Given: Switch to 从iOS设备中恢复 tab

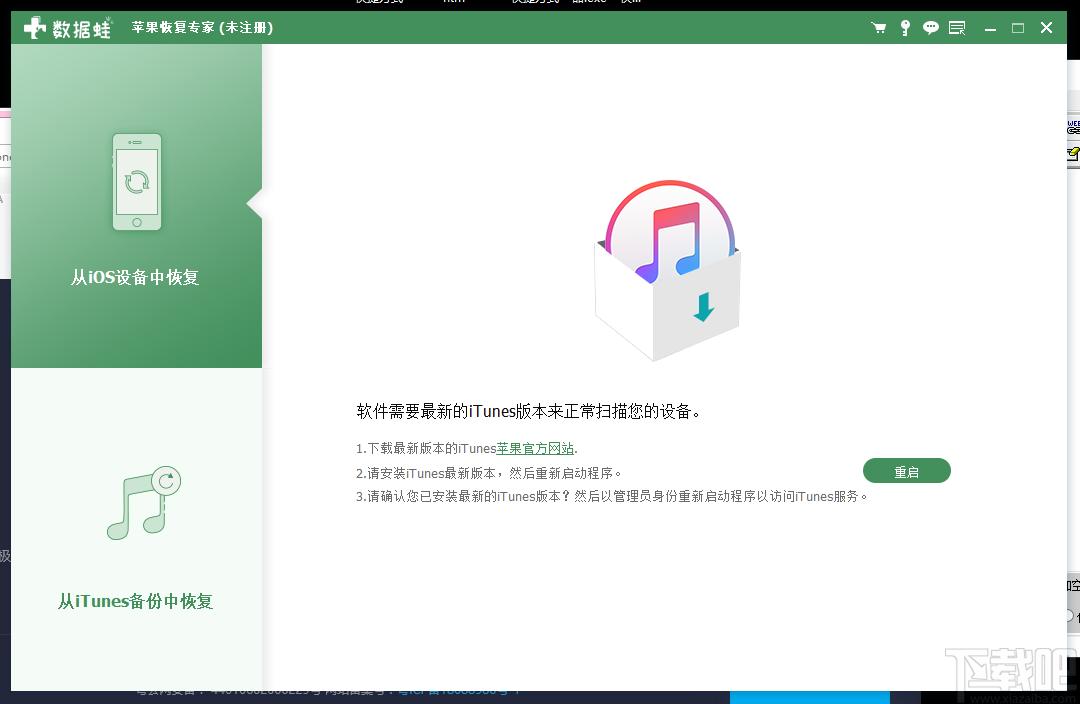Looking at the screenshot, I should 136,205.
